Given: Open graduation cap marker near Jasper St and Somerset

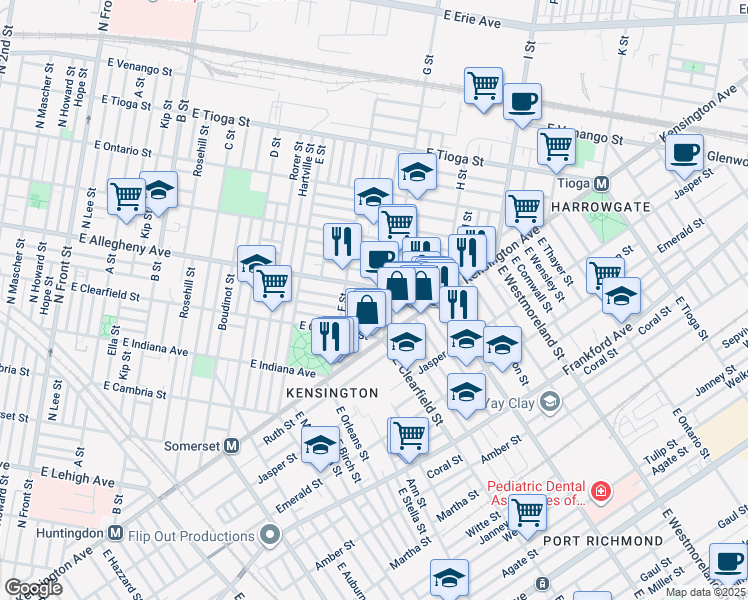Looking at the screenshot, I should [x=321, y=445].
